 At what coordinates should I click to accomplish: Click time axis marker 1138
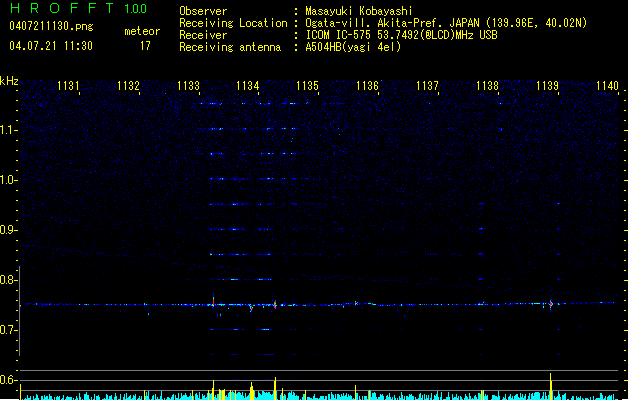point(487,86)
